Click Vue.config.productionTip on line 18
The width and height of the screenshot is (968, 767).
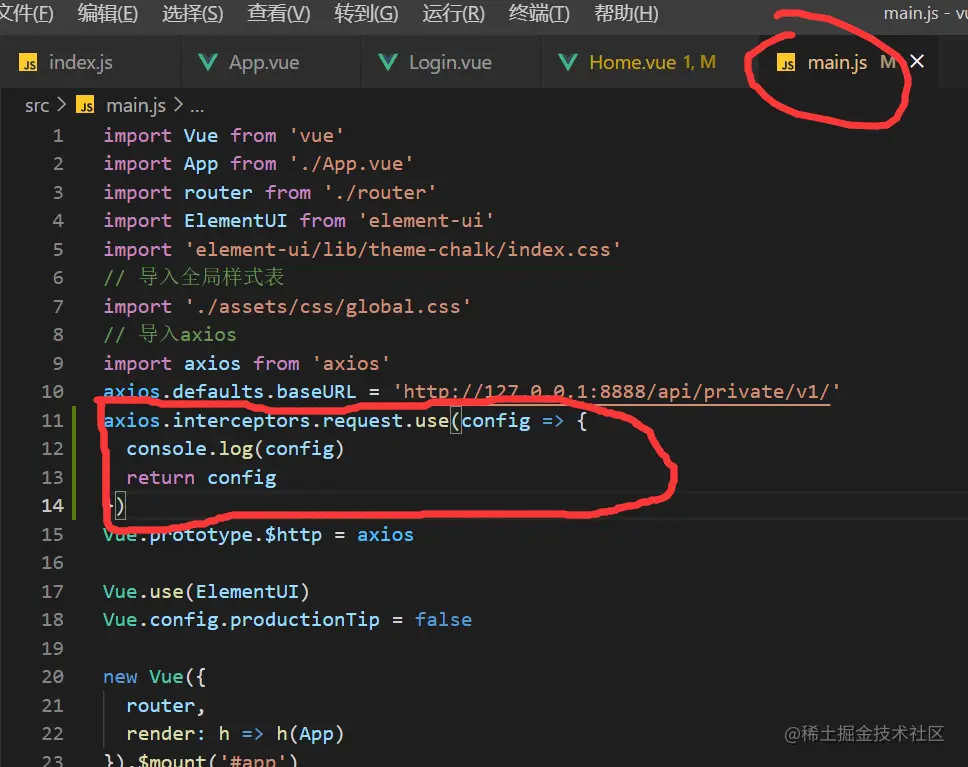pos(241,619)
